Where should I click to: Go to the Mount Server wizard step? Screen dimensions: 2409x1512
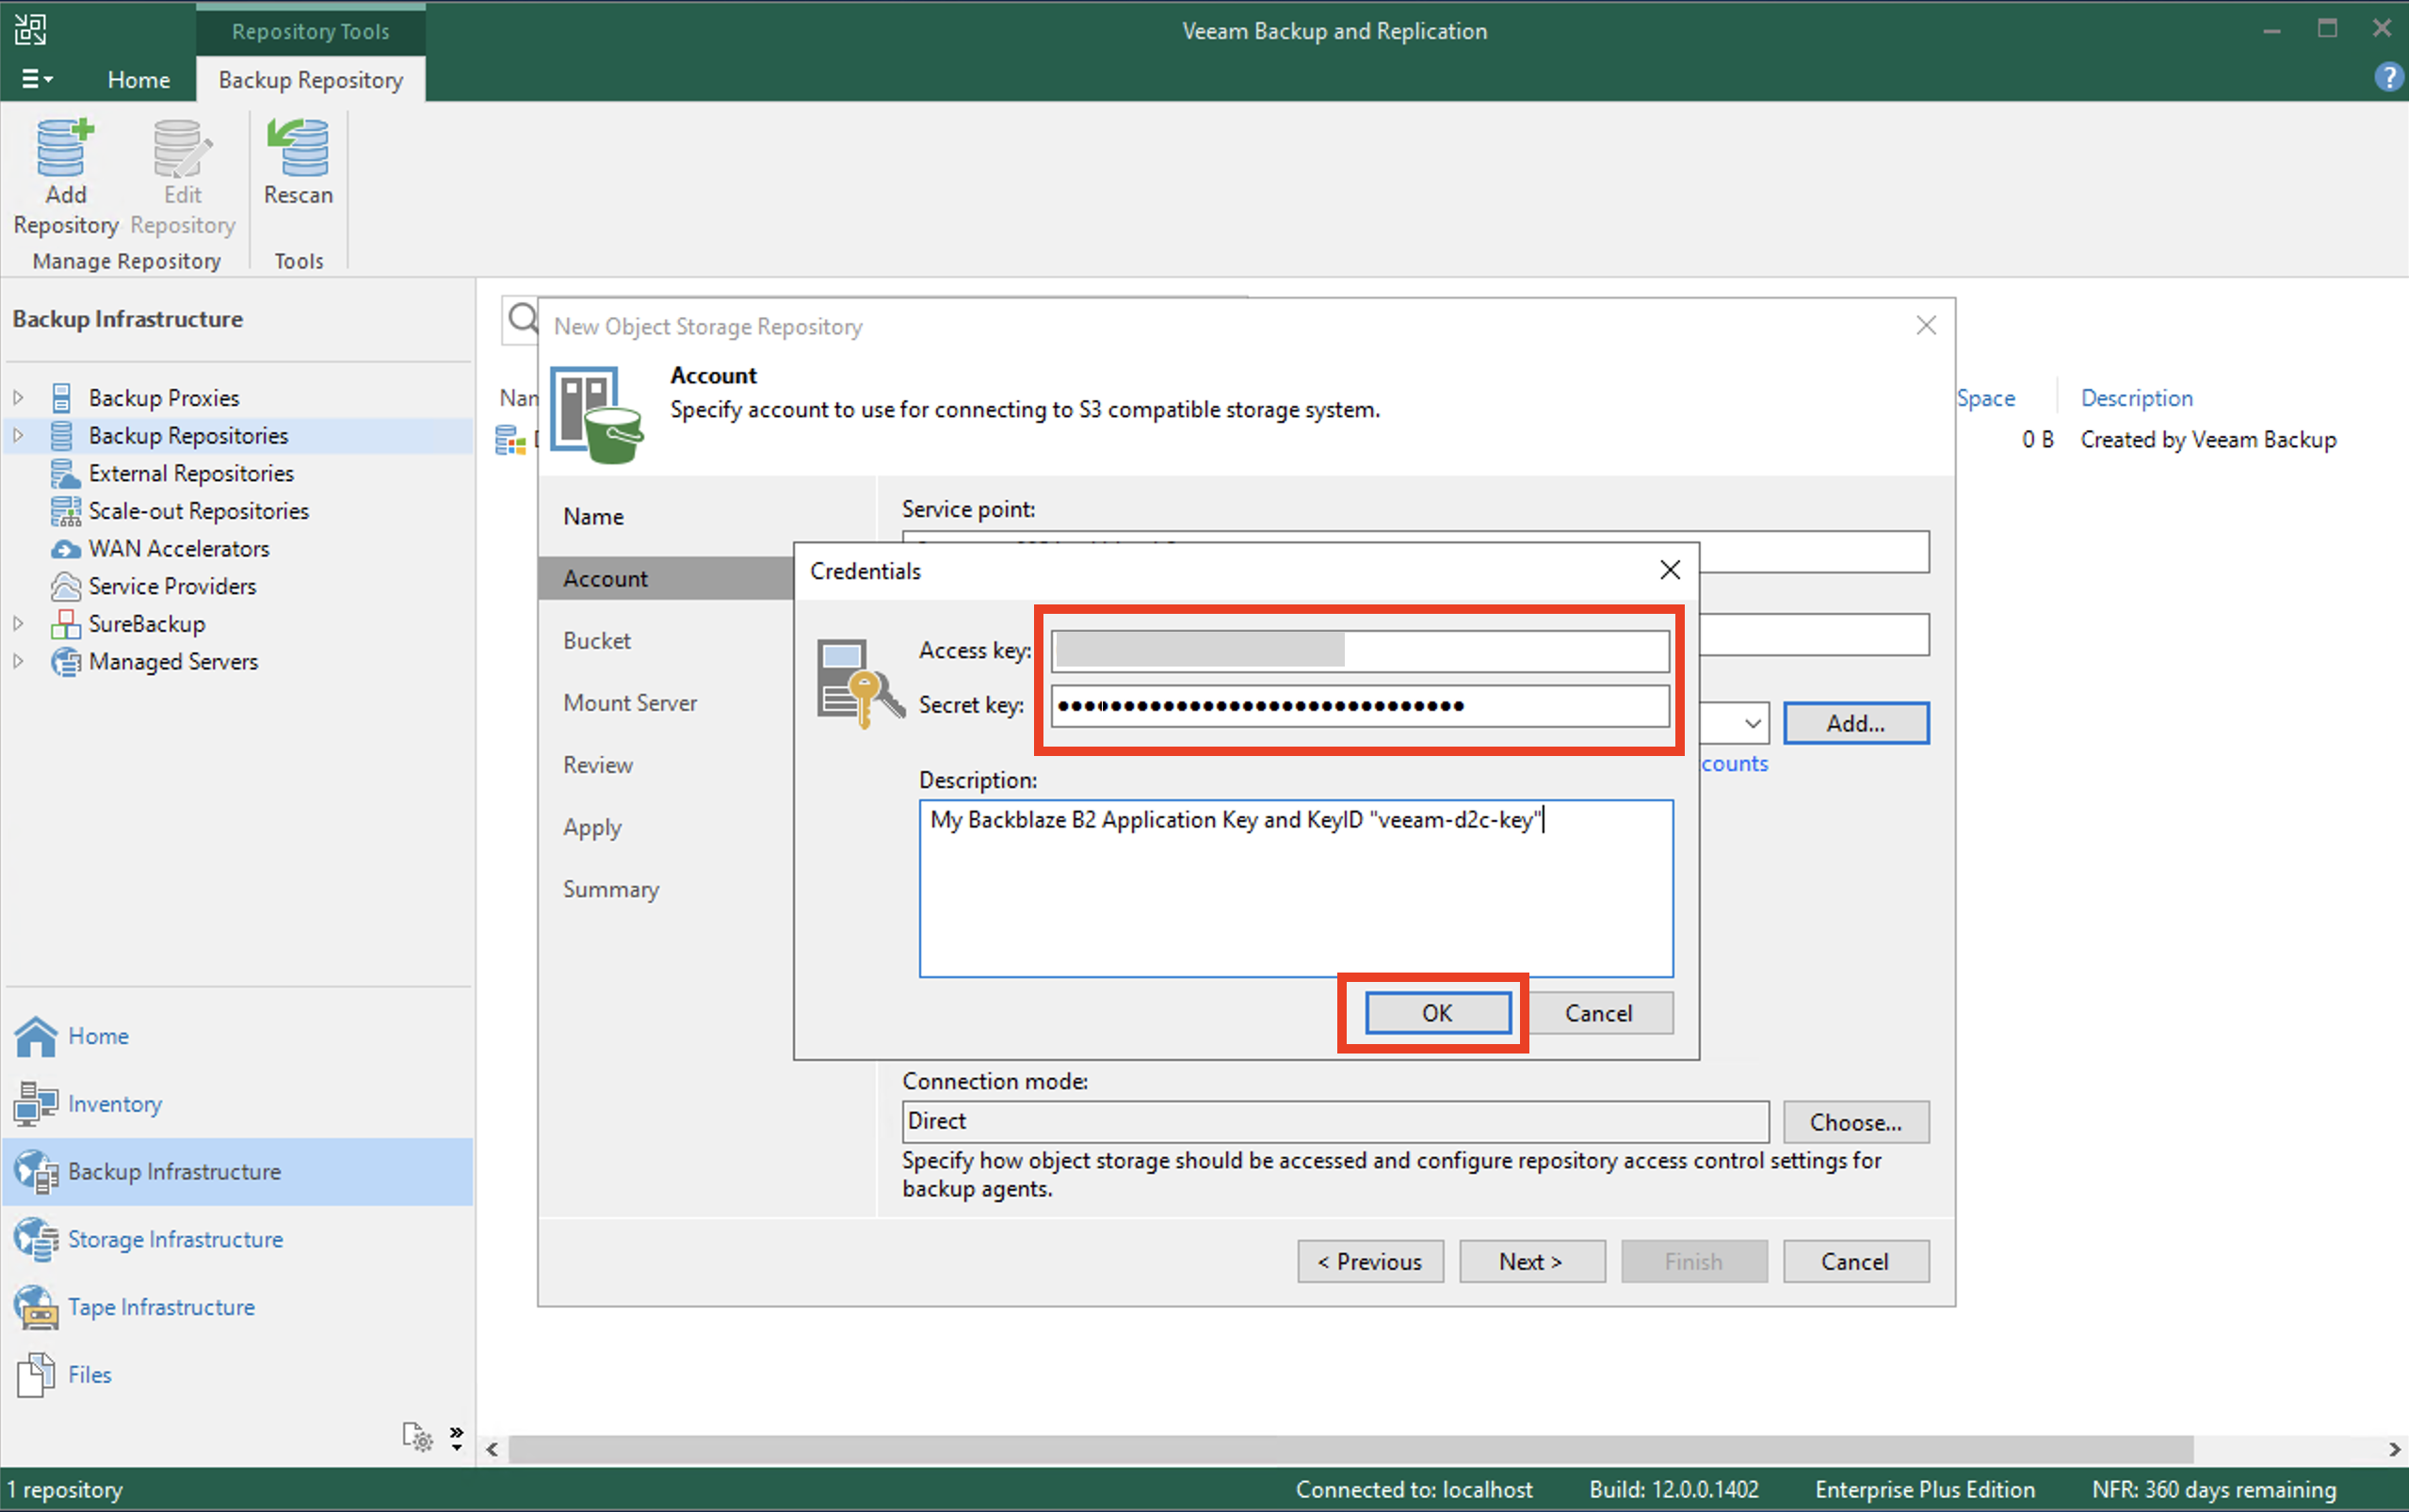click(629, 703)
